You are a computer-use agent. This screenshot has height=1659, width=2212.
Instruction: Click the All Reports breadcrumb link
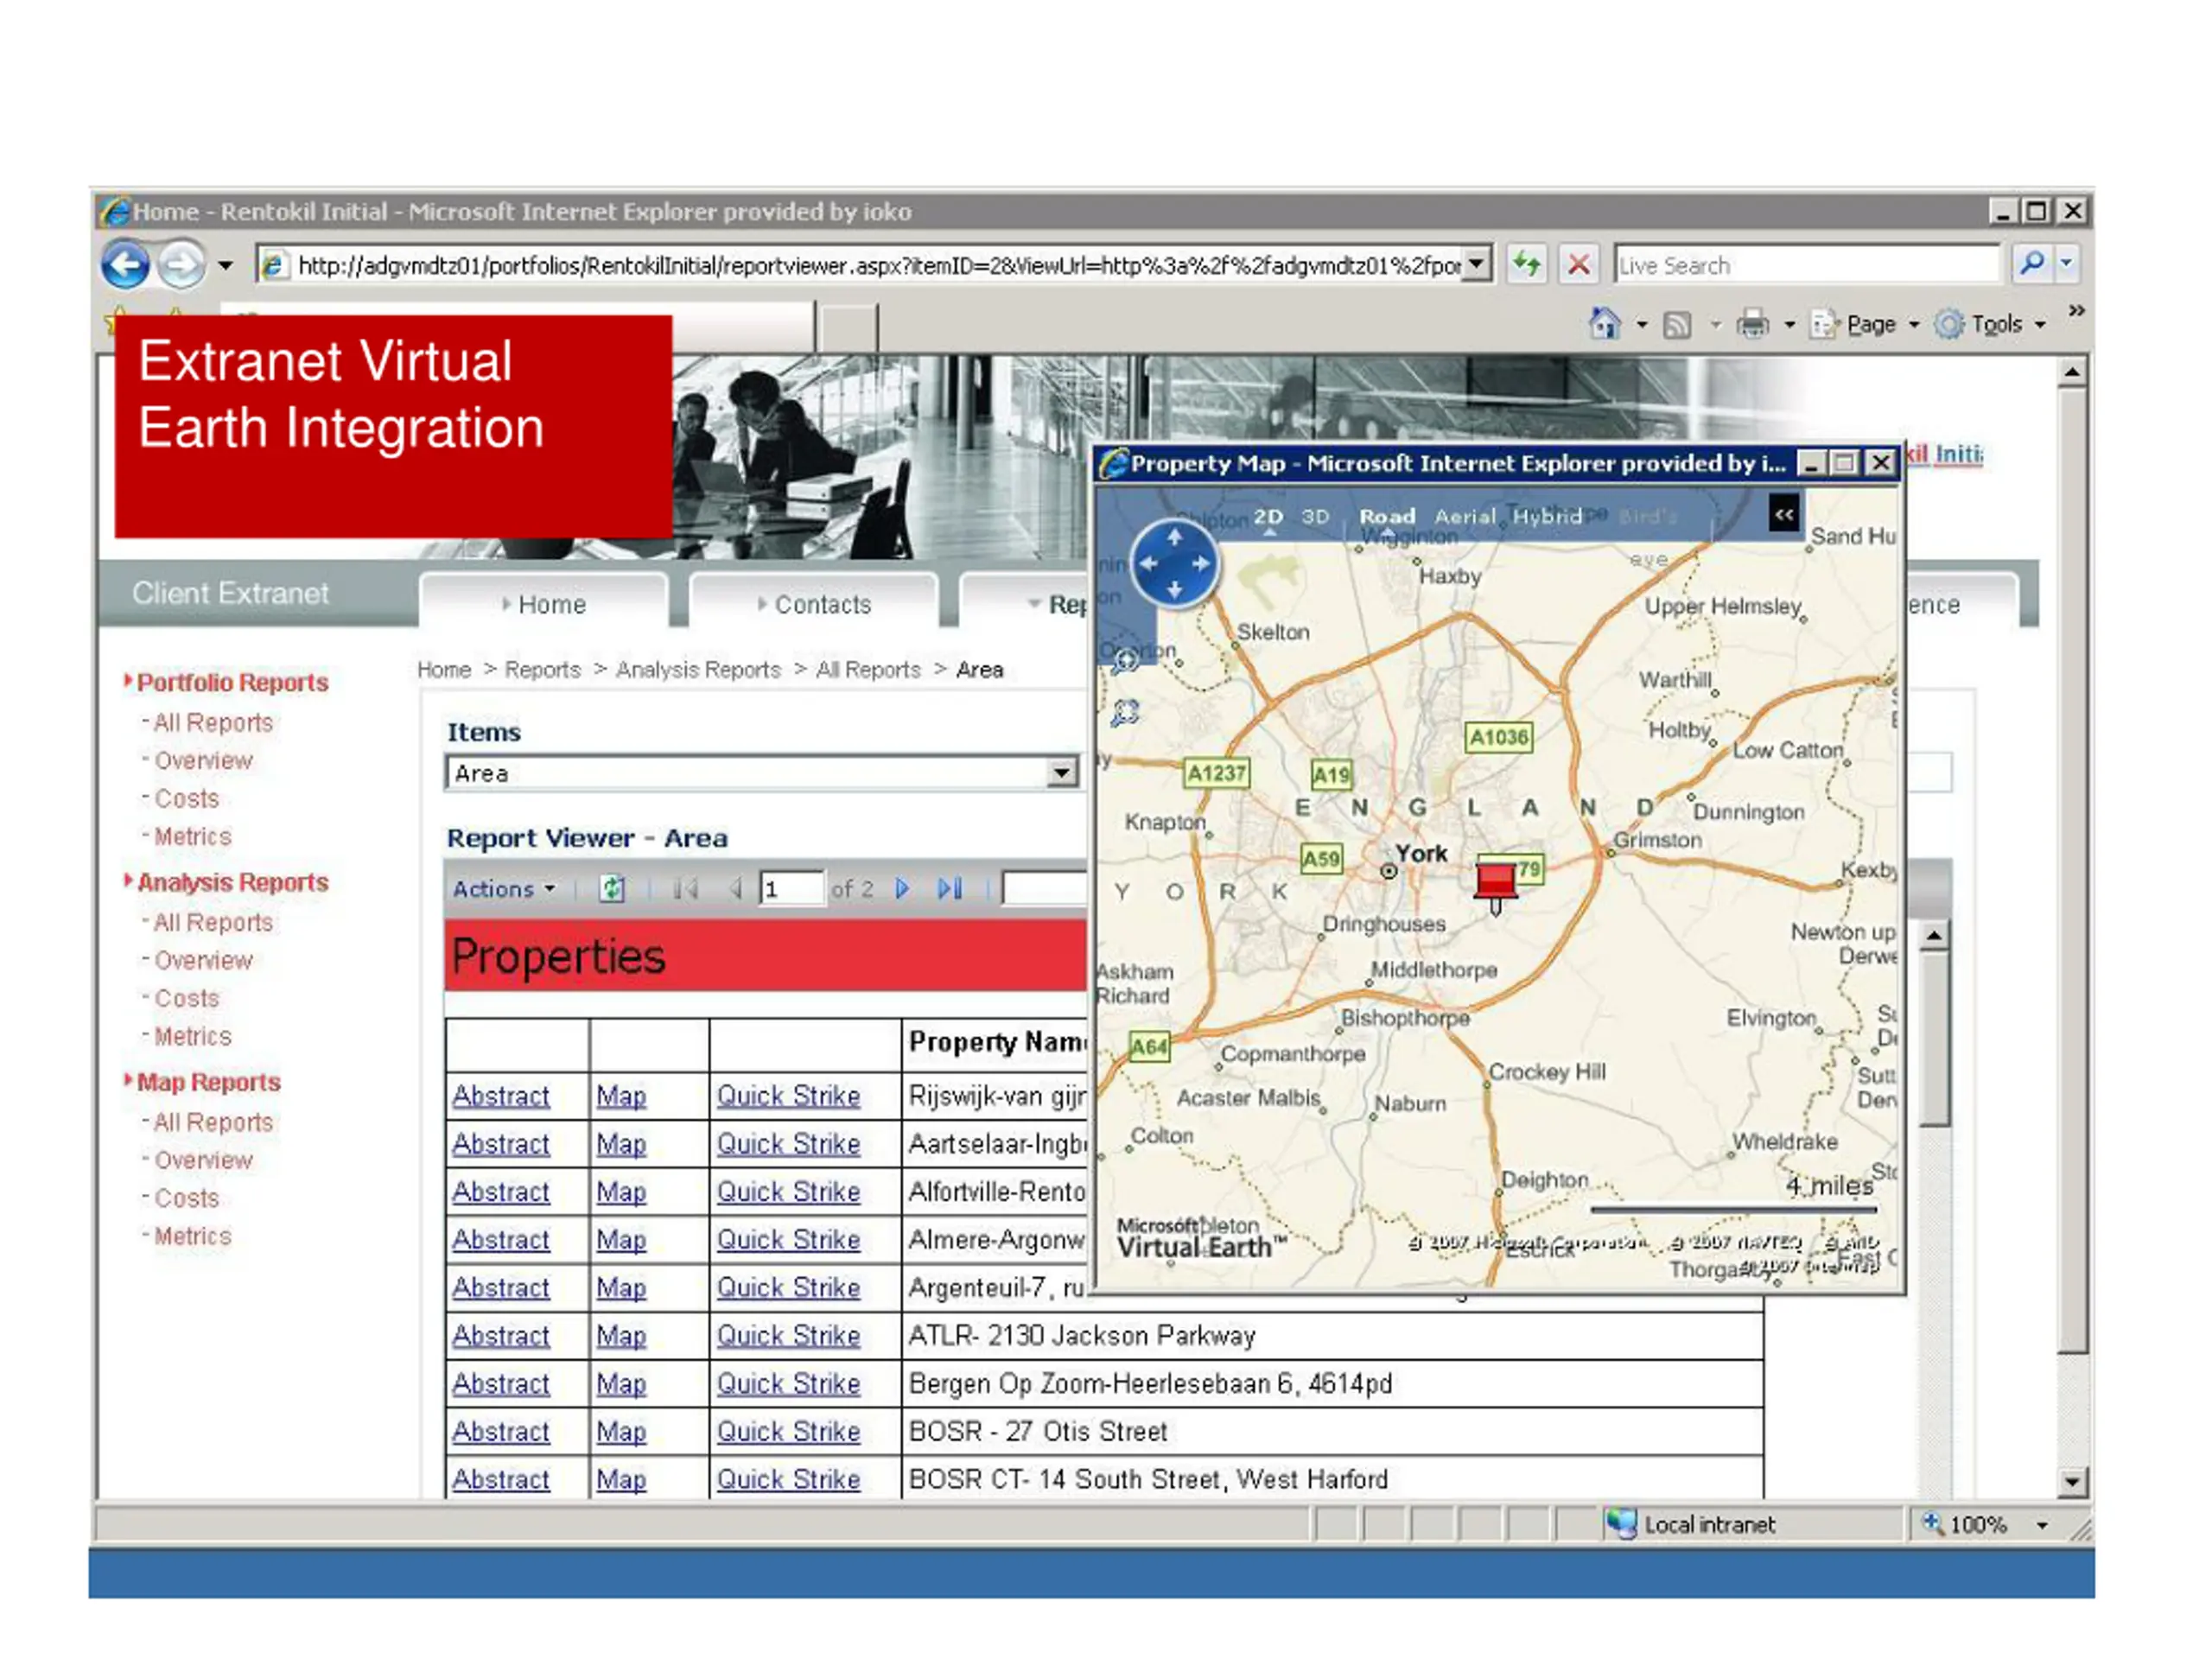[868, 669]
